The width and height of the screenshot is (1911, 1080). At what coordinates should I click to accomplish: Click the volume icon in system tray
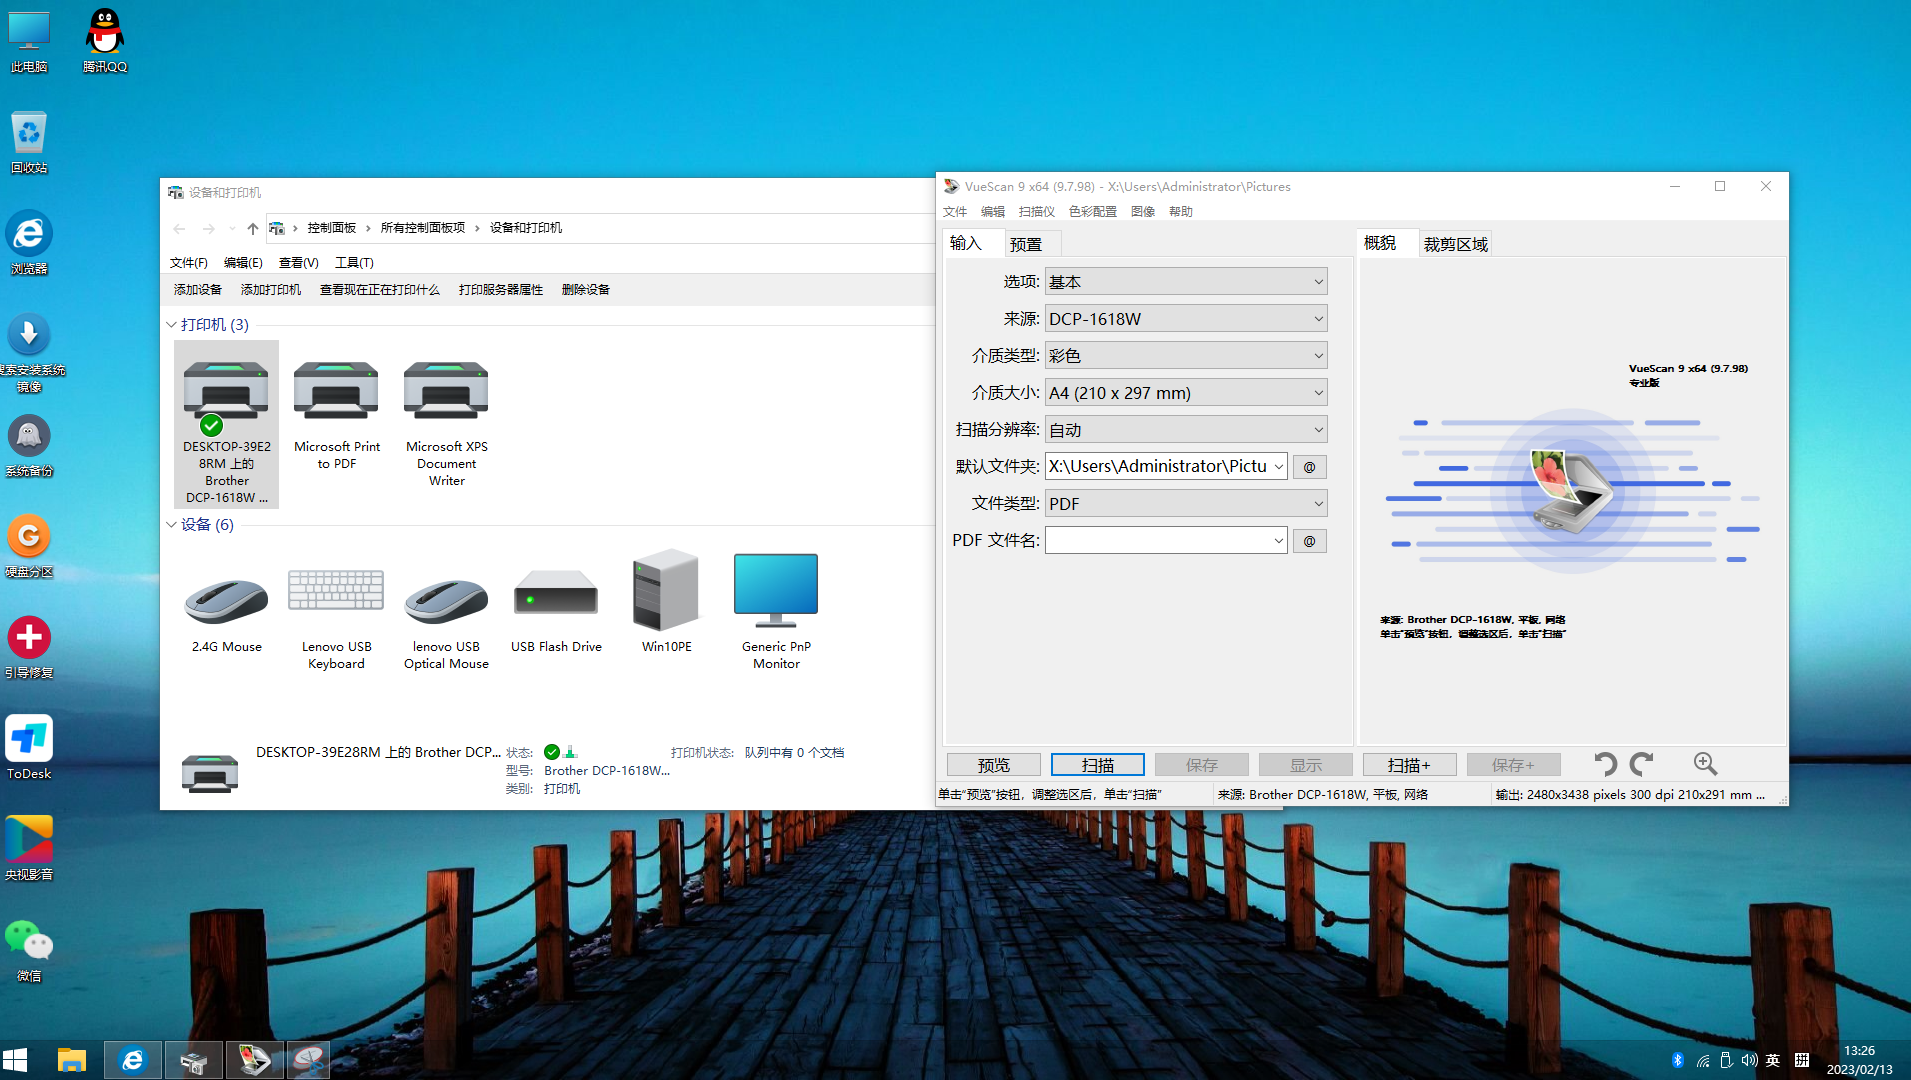[x=1748, y=1060]
